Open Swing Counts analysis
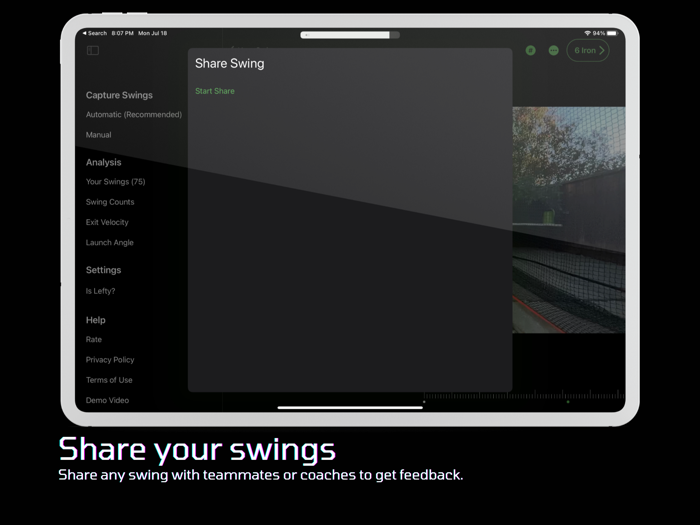Viewport: 700px width, 525px height. pos(110,202)
